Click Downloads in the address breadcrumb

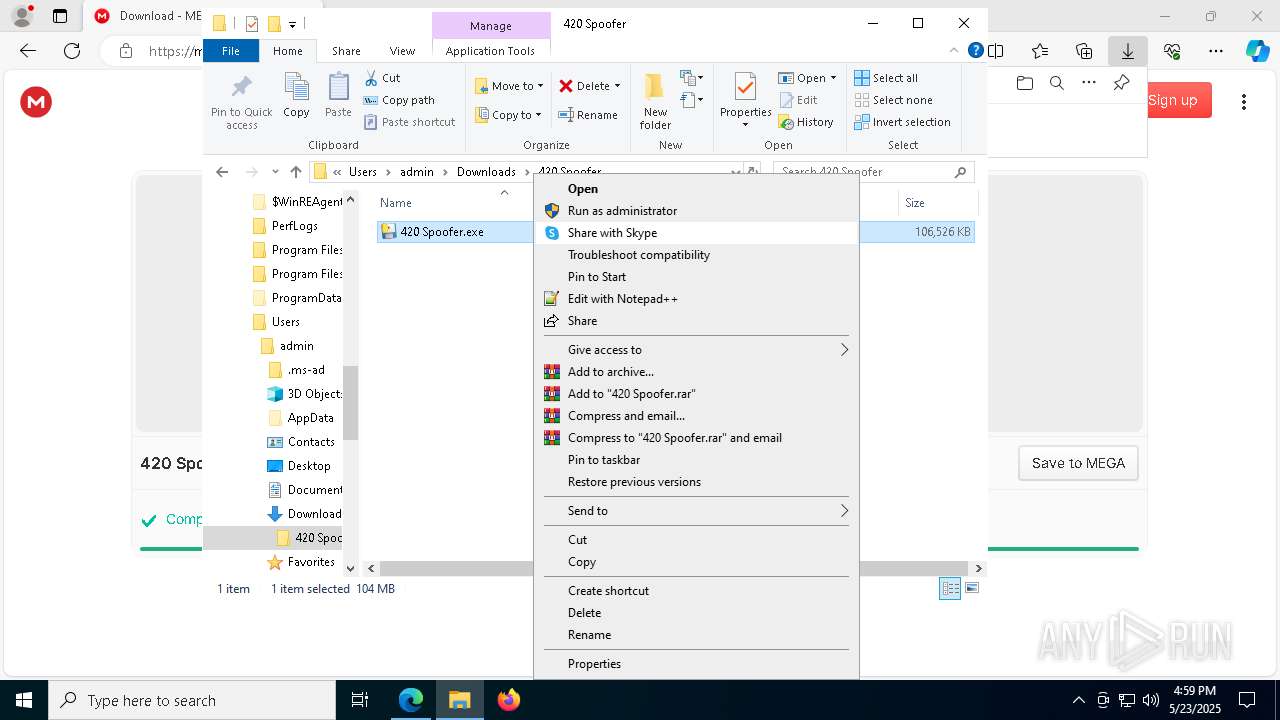pos(486,172)
